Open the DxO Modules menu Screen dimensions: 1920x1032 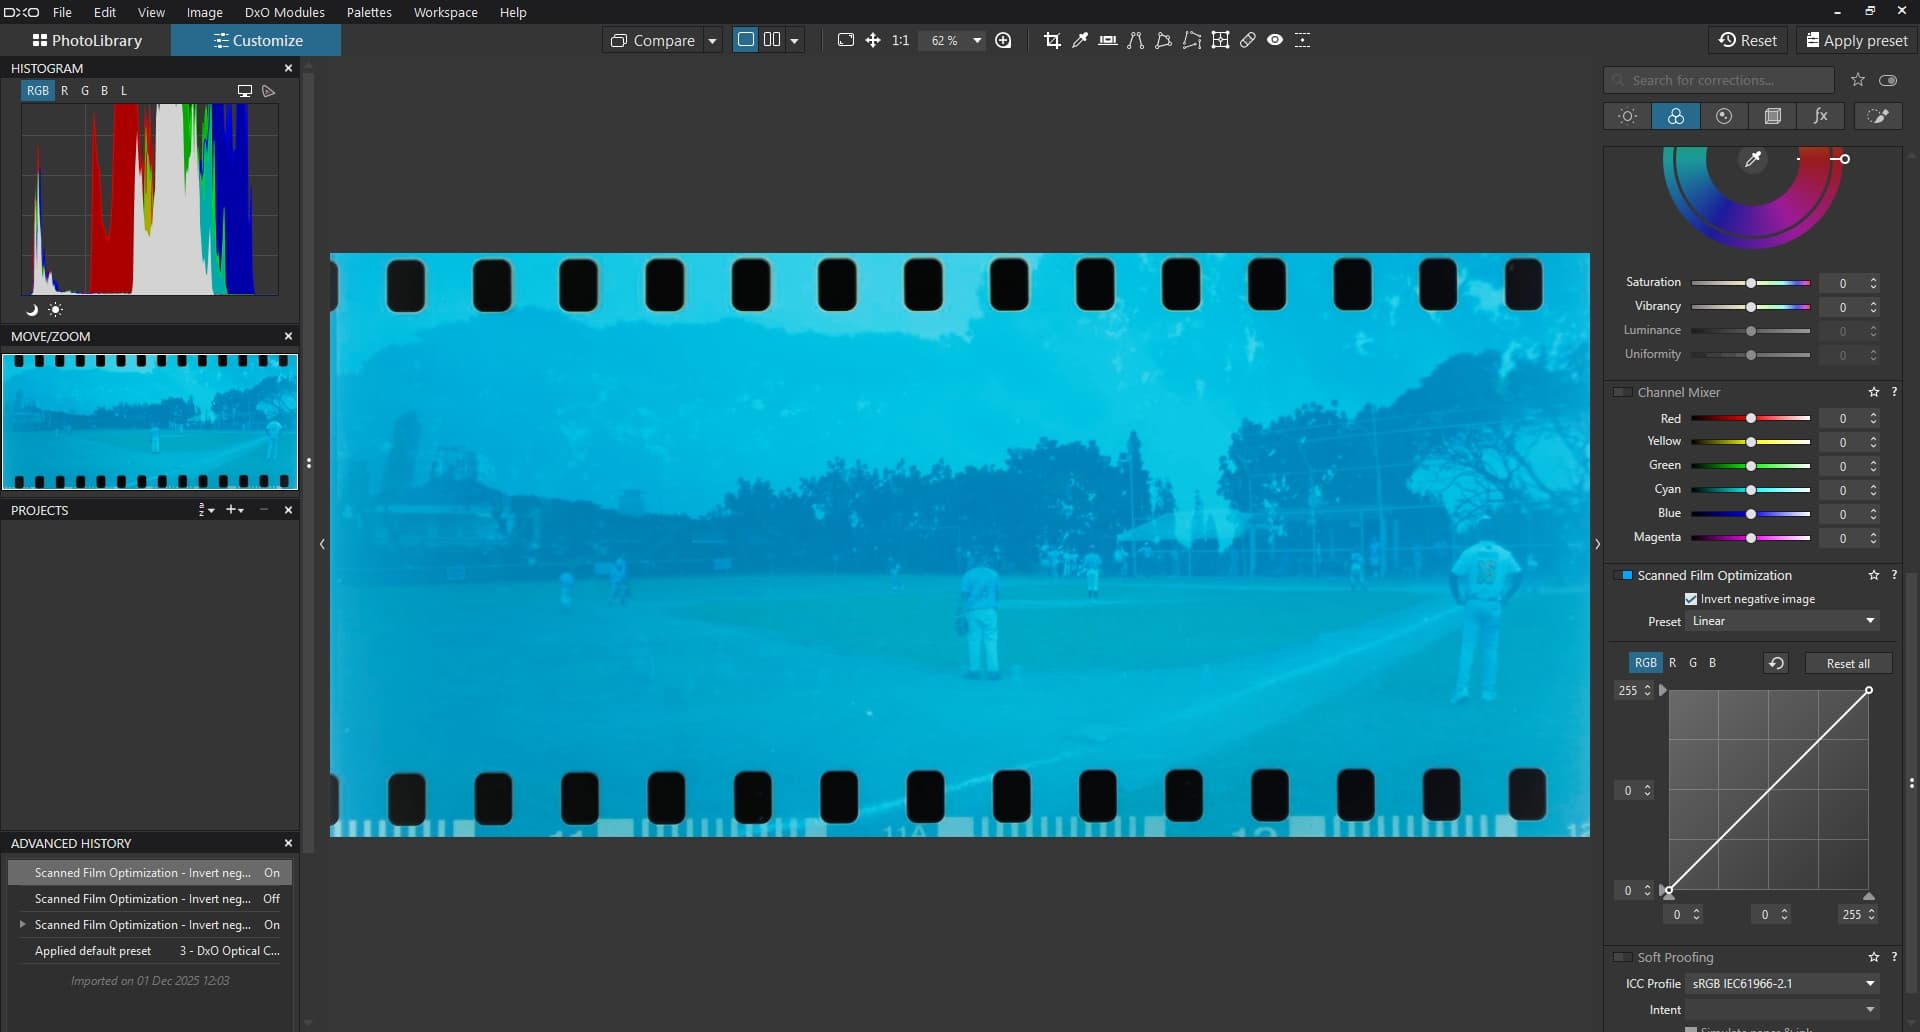point(284,12)
